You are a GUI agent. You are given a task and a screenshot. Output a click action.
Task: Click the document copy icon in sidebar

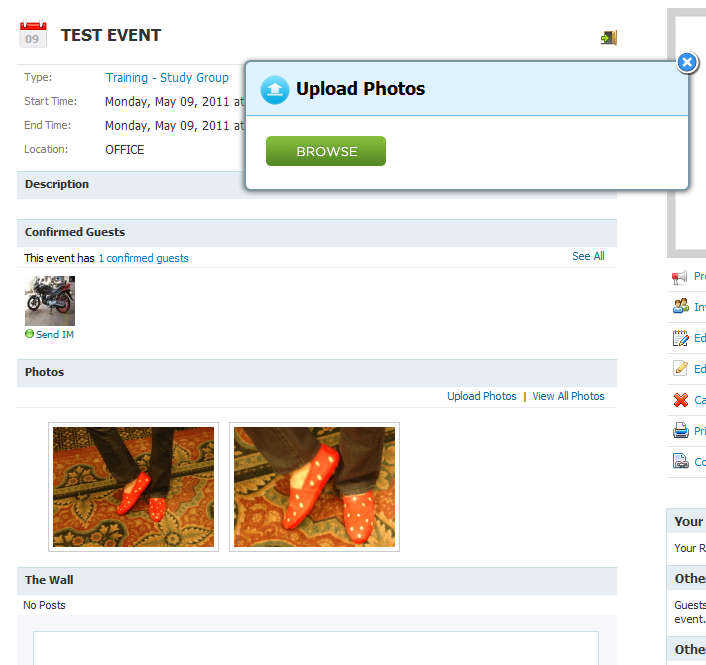pyautogui.click(x=680, y=461)
